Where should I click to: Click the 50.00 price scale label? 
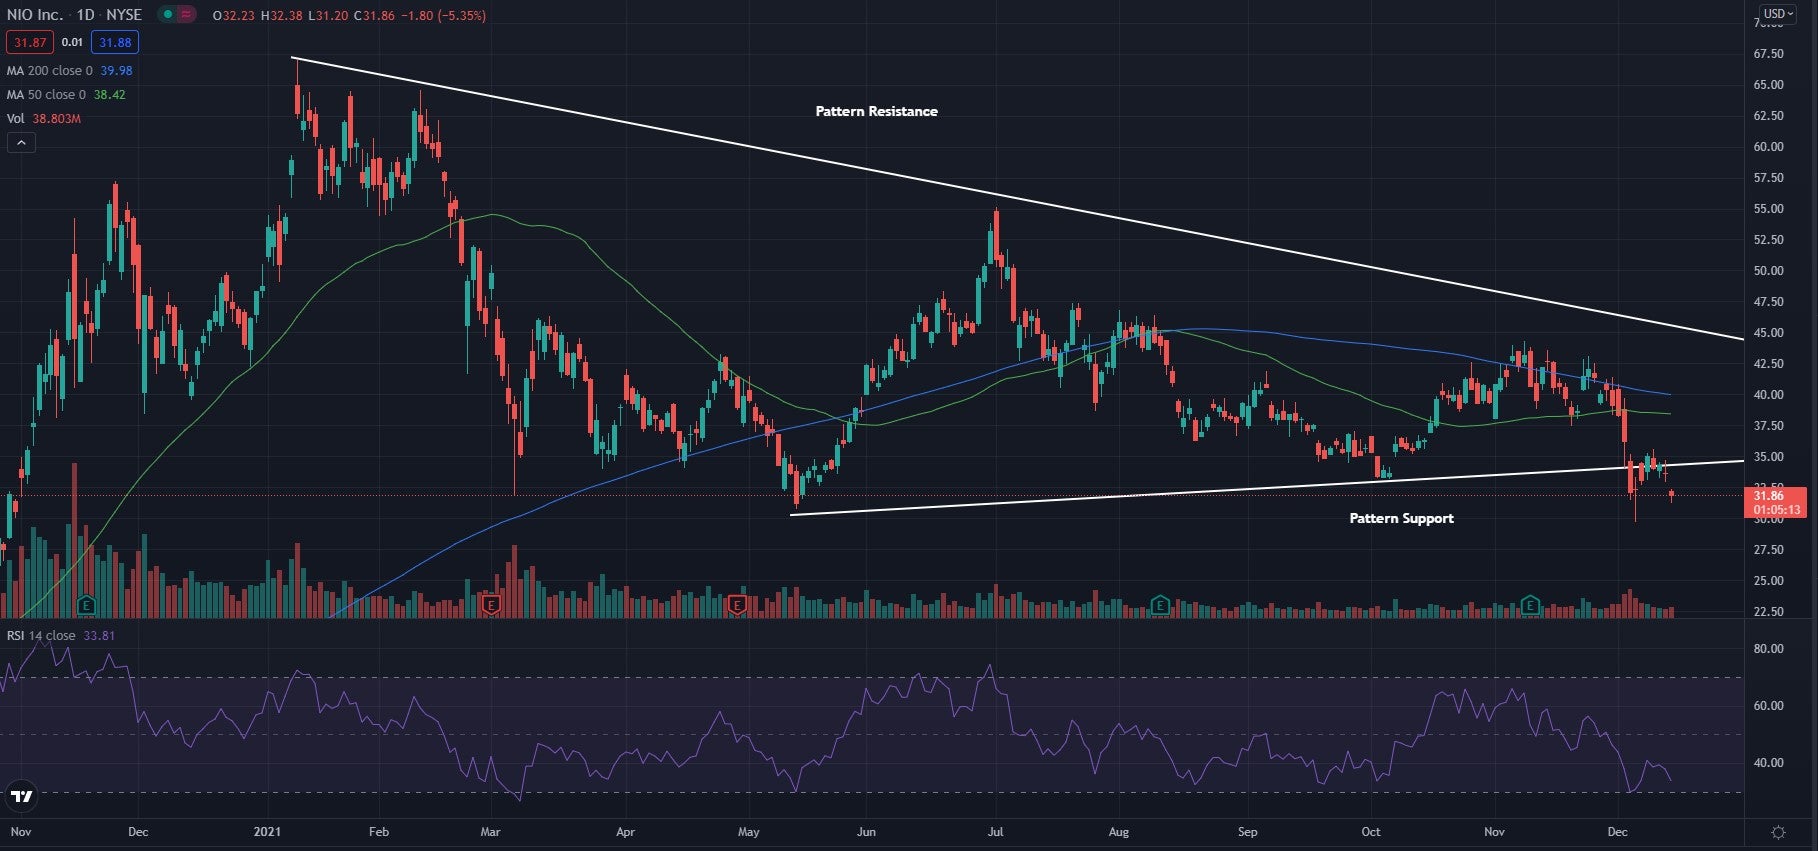1768,271
